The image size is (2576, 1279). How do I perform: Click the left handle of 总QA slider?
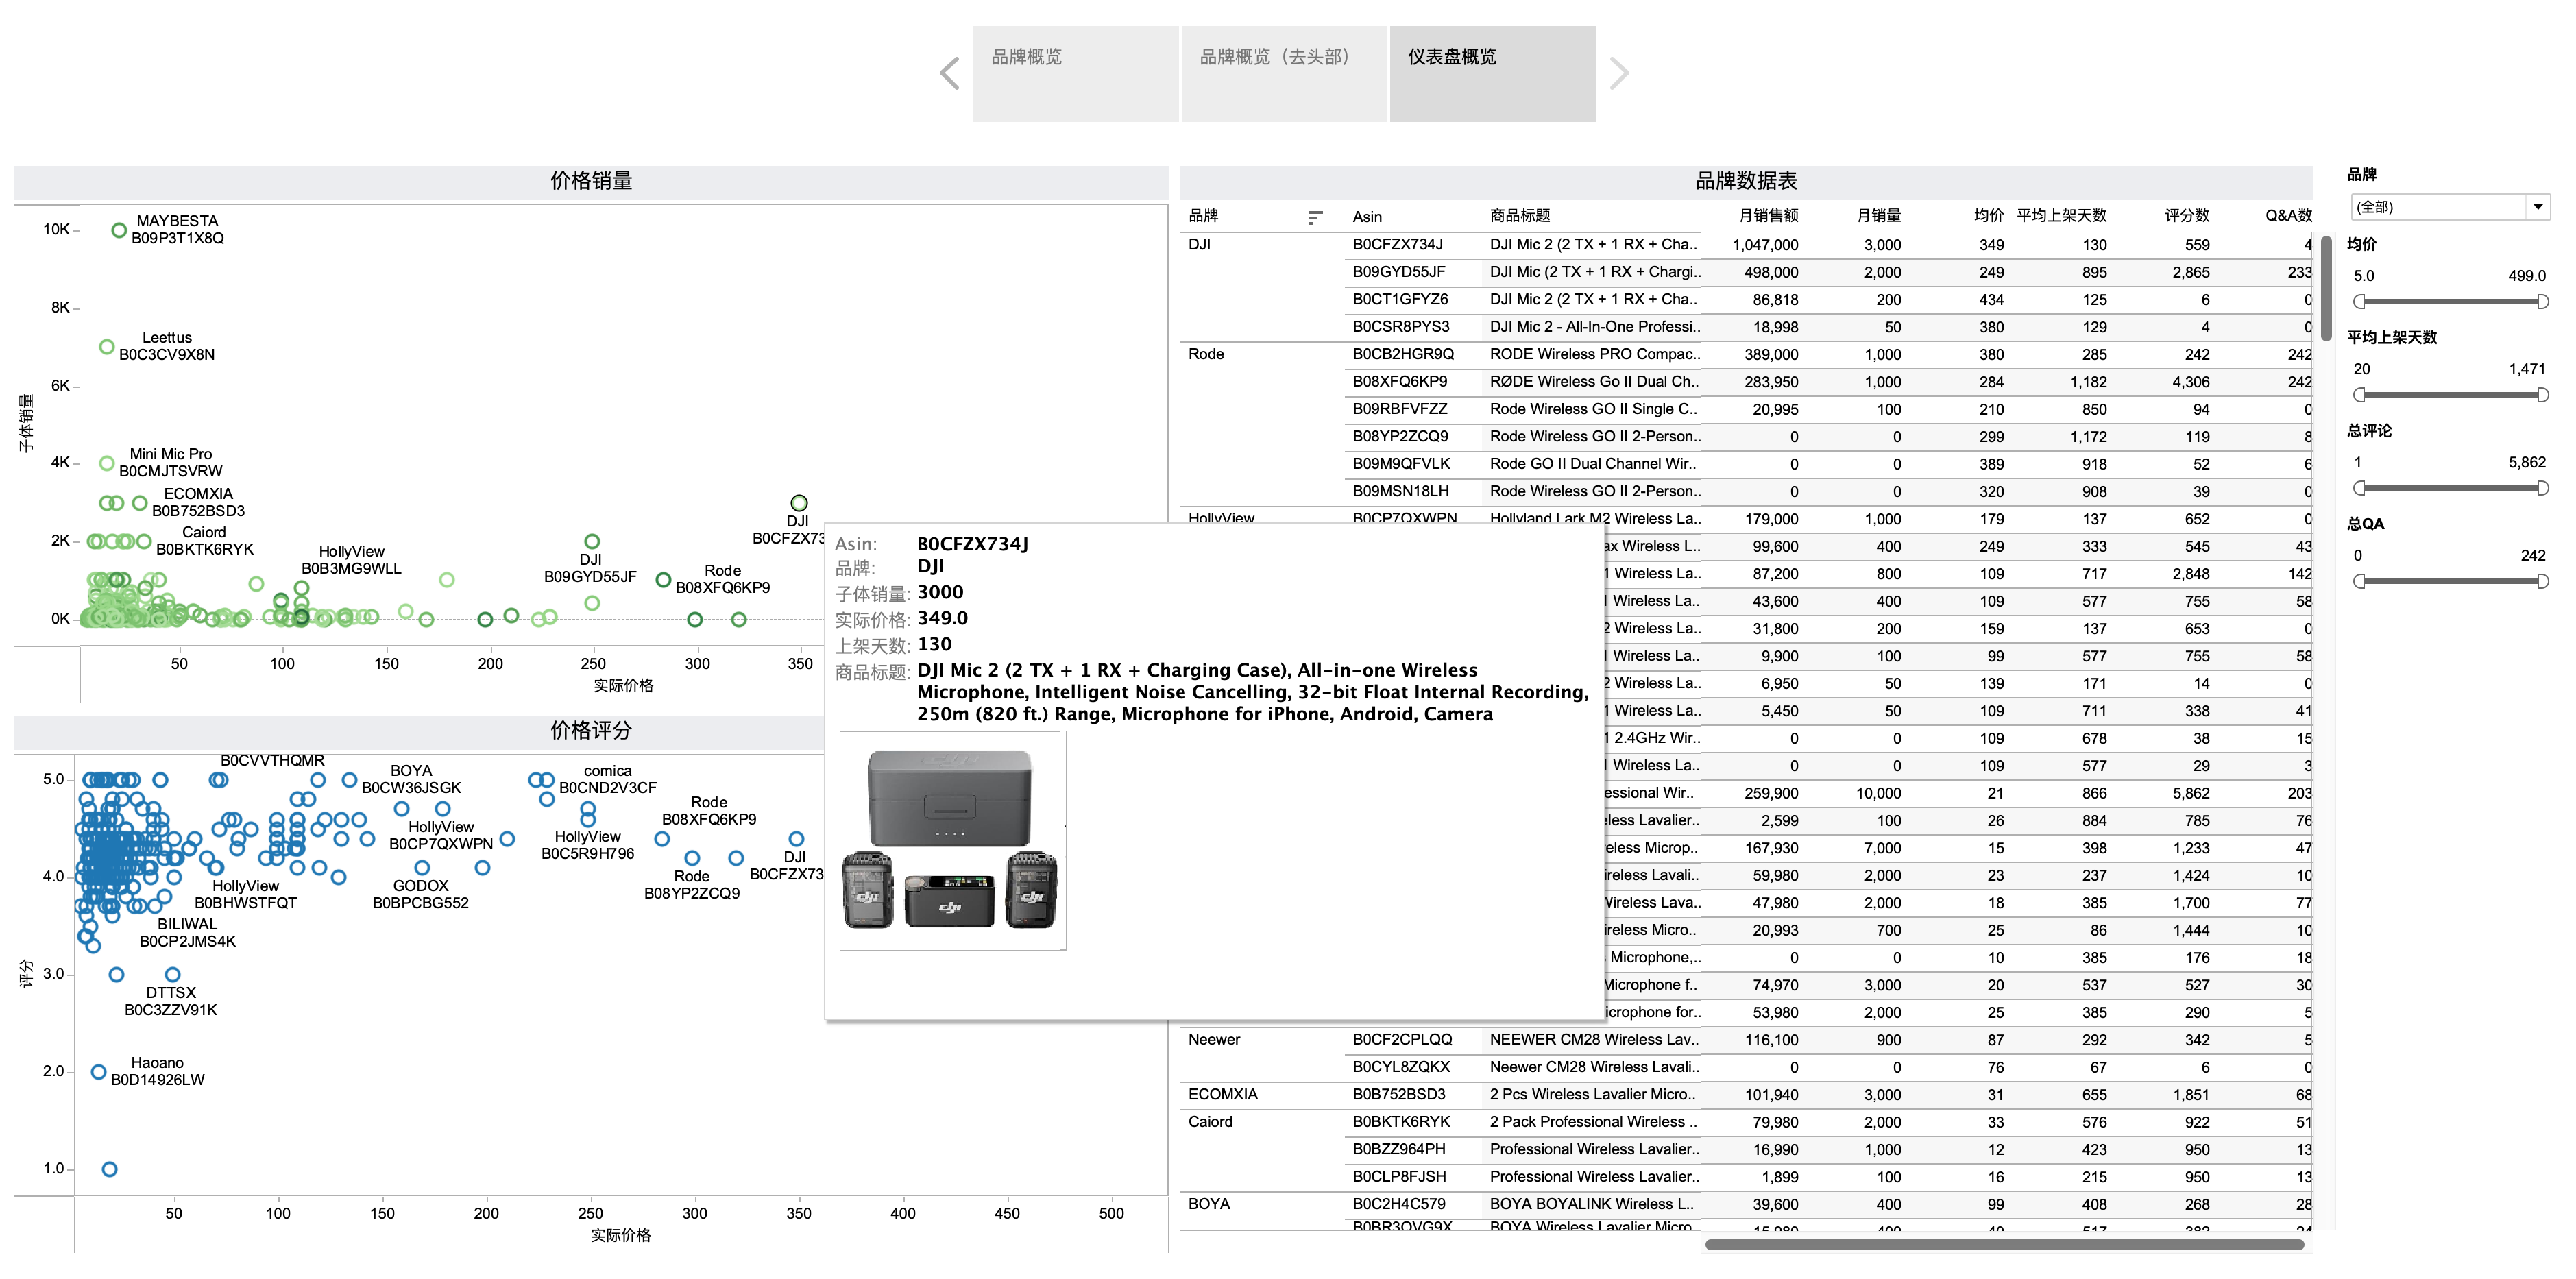tap(2360, 580)
